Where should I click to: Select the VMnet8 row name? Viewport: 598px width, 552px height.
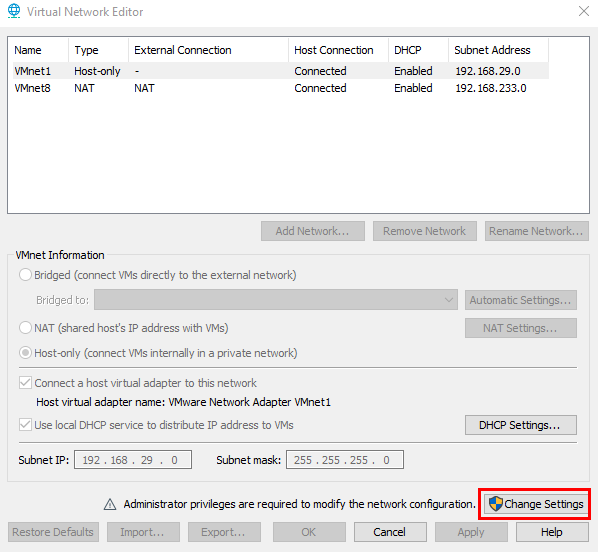32,88
